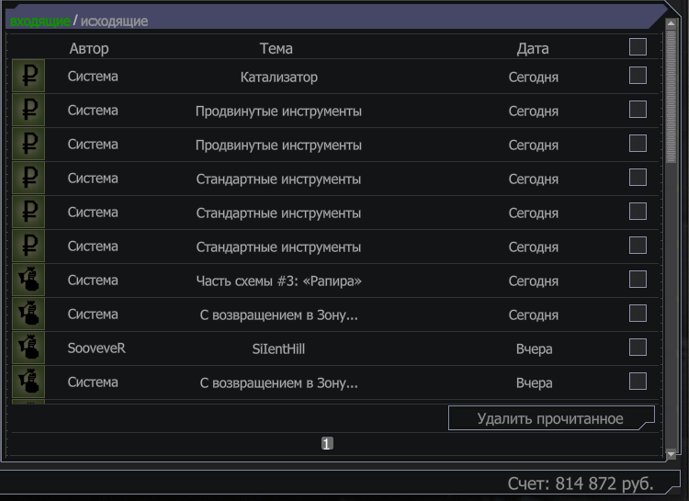The height and width of the screenshot is (501, 689).
Task: Select the checkbox for the SiIentHill message
Action: 638,347
